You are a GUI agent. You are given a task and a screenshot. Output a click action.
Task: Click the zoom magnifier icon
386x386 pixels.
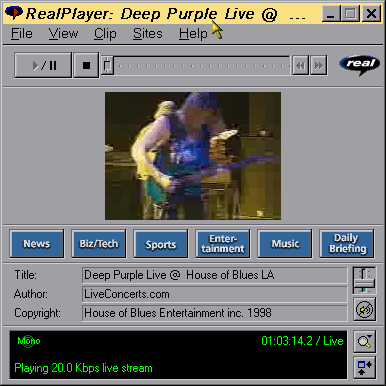click(x=364, y=341)
